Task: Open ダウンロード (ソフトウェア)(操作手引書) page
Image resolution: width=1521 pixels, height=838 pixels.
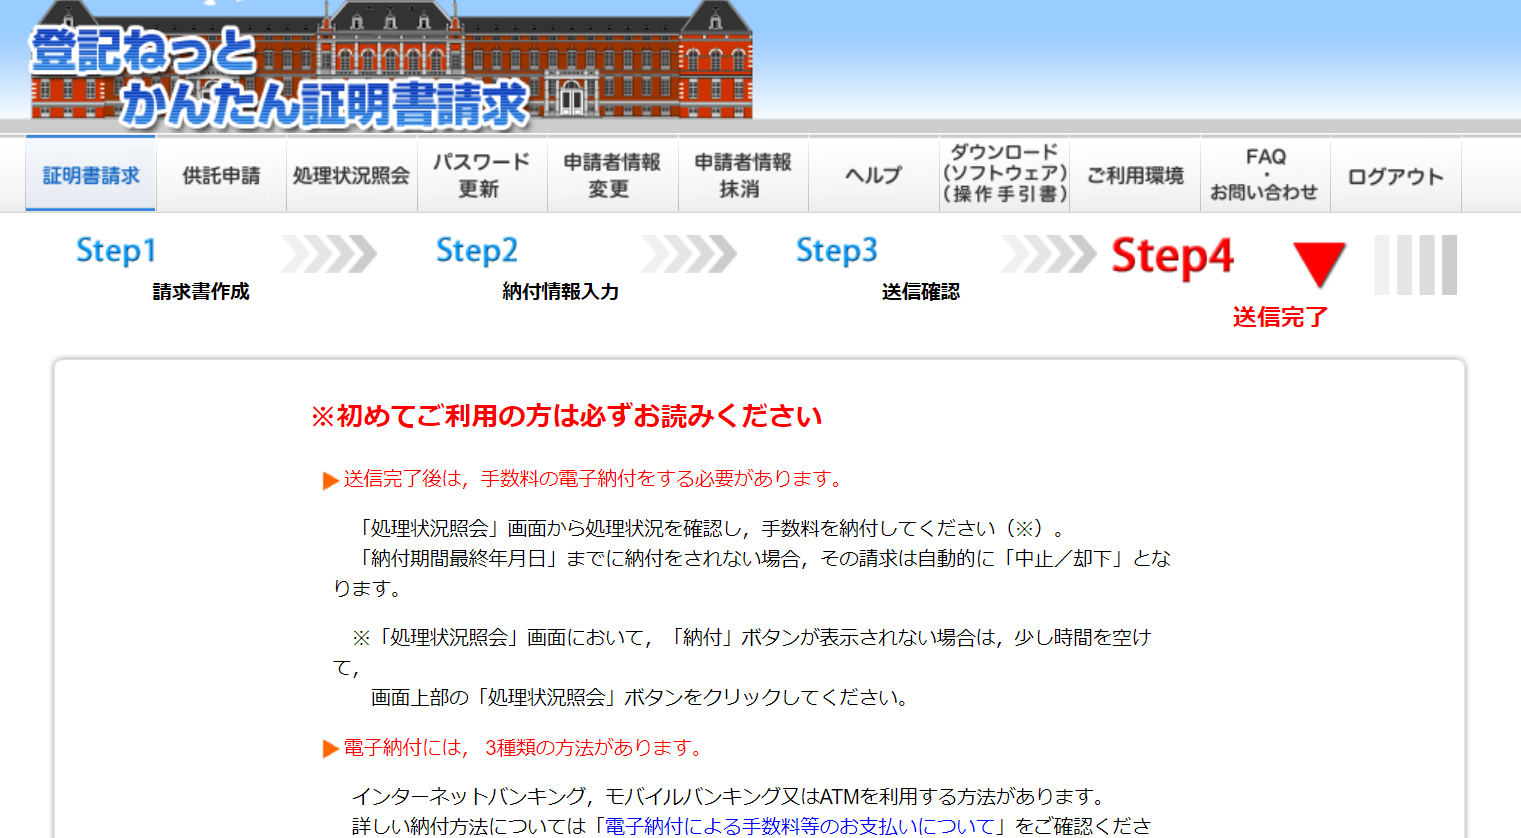Action: click(1004, 174)
